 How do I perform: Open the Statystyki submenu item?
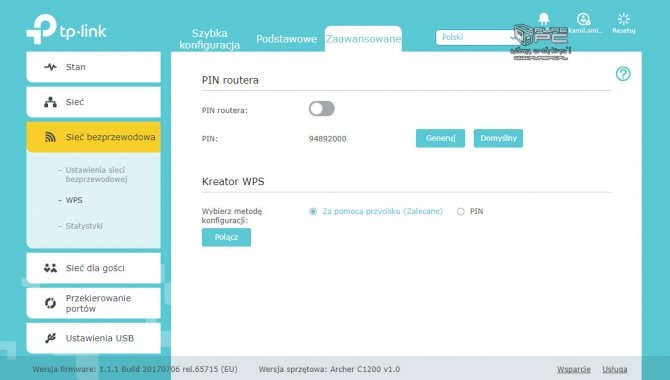pos(84,226)
